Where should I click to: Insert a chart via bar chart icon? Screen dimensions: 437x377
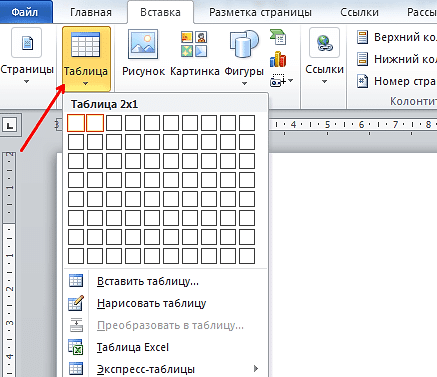click(278, 59)
